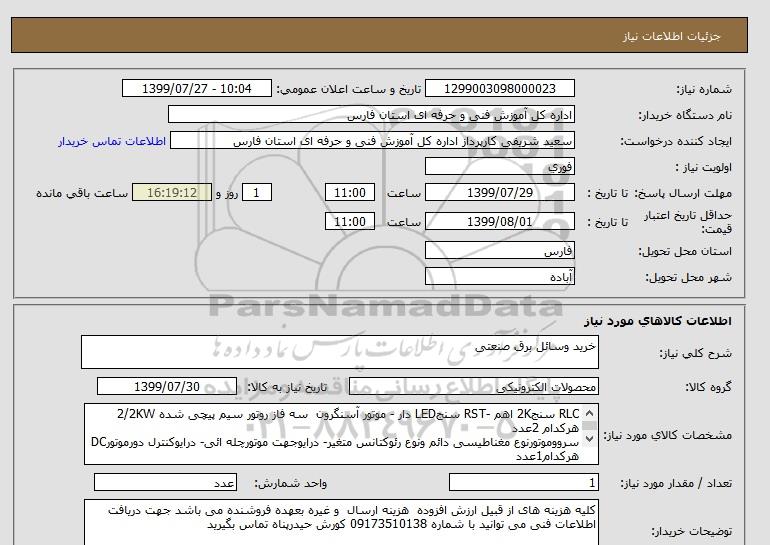Click delivery province field فارس

point(499,251)
